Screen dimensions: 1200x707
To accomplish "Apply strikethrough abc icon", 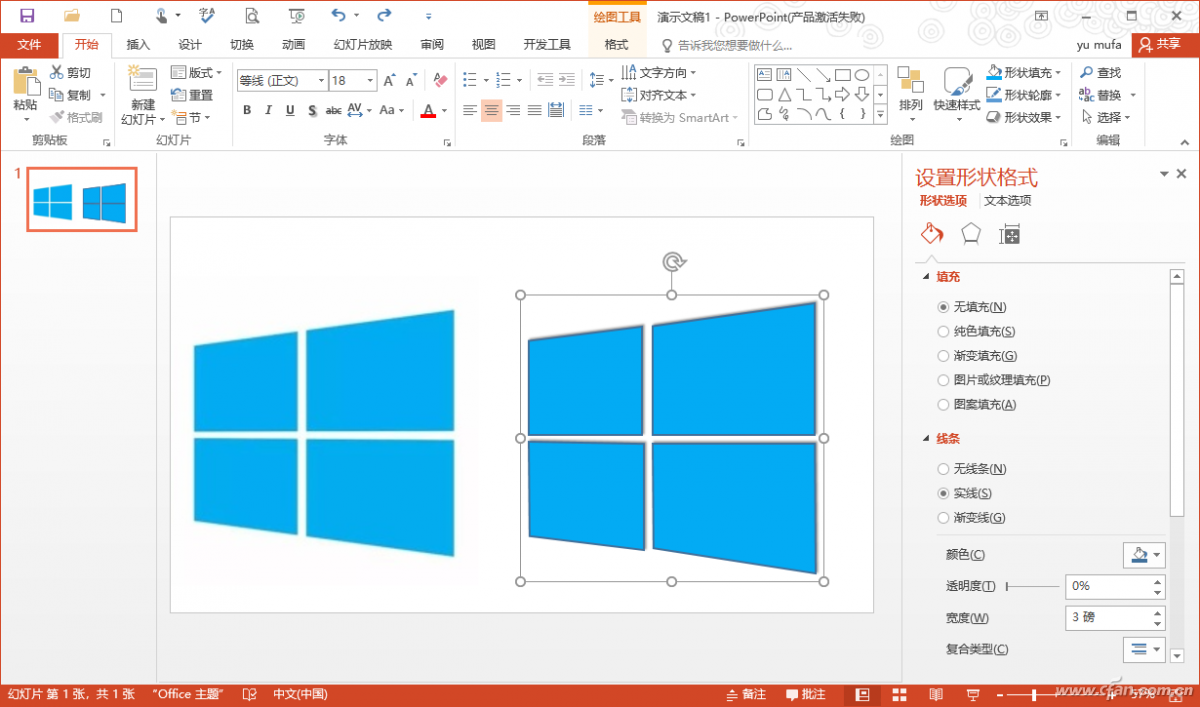I will tap(334, 111).
